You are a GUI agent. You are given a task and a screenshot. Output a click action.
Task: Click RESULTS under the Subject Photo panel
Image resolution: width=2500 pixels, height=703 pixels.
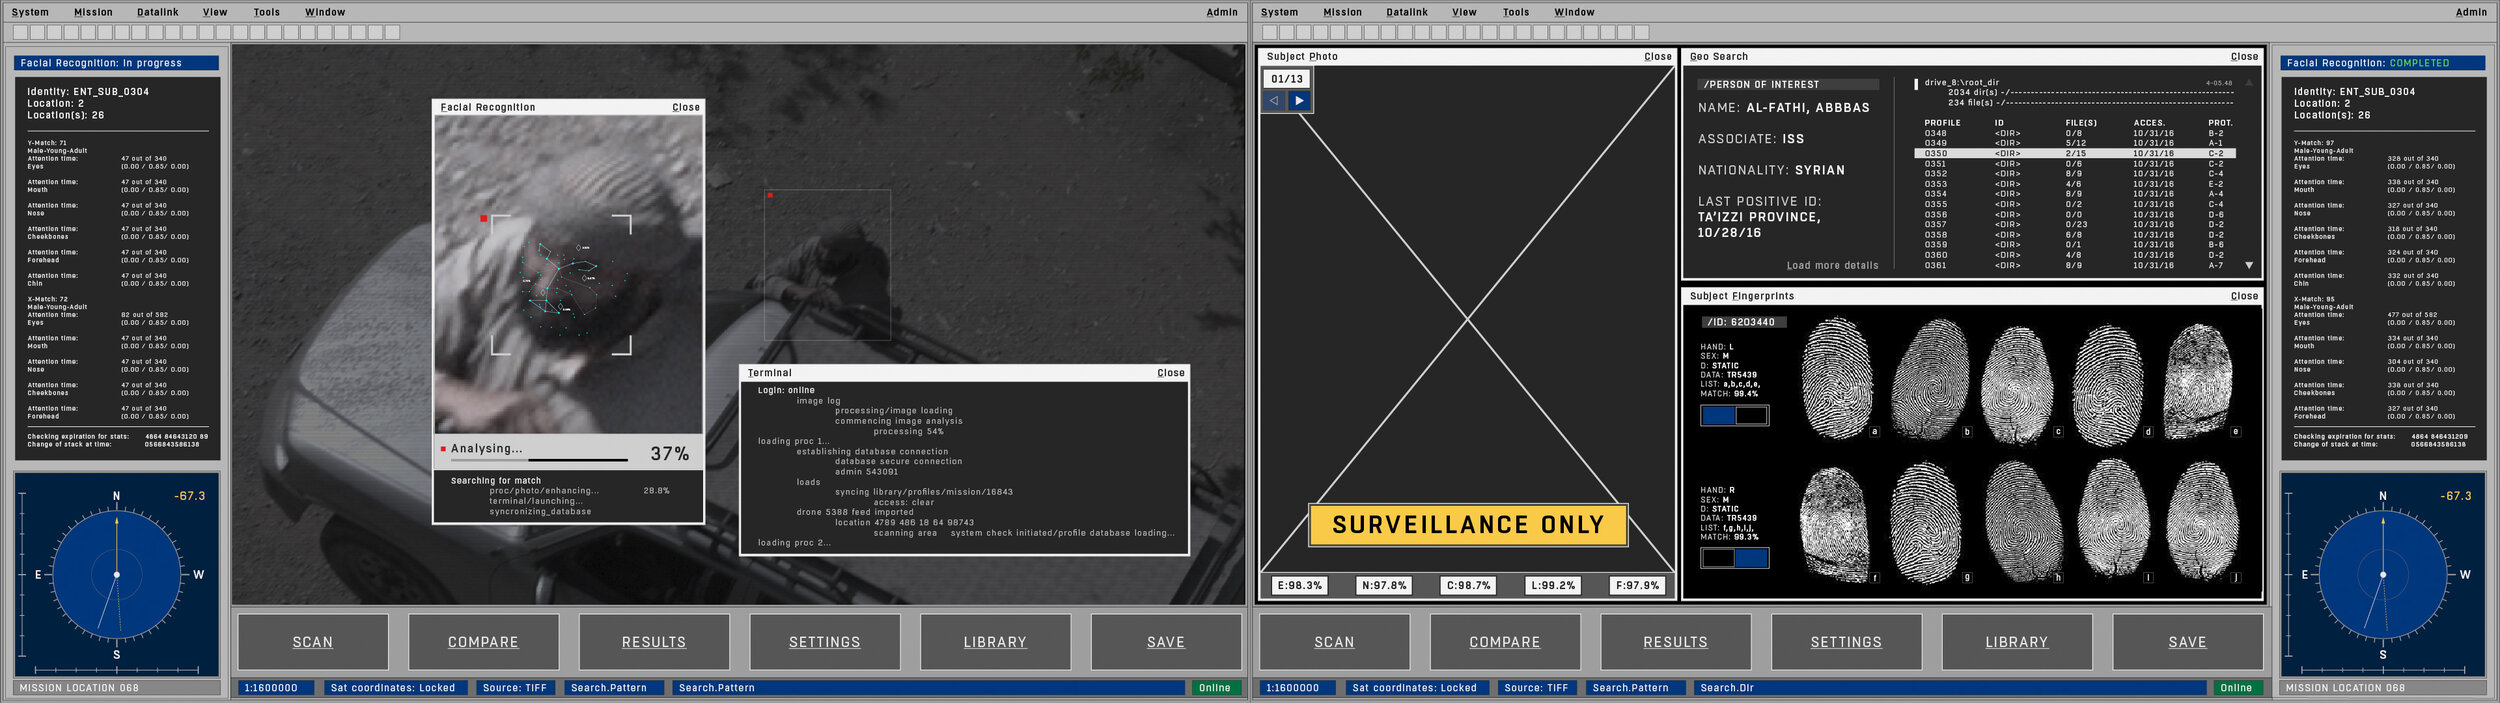(x=1676, y=642)
